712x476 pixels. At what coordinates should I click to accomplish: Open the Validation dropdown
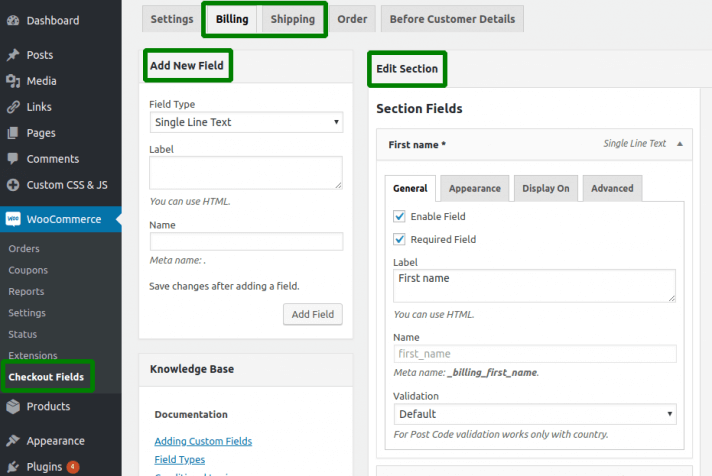[x=535, y=414]
